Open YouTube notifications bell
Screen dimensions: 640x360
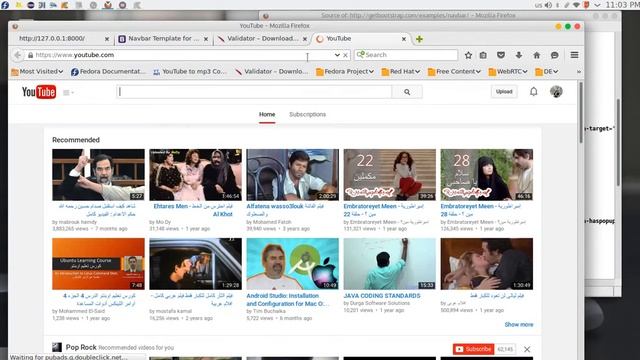click(x=533, y=92)
